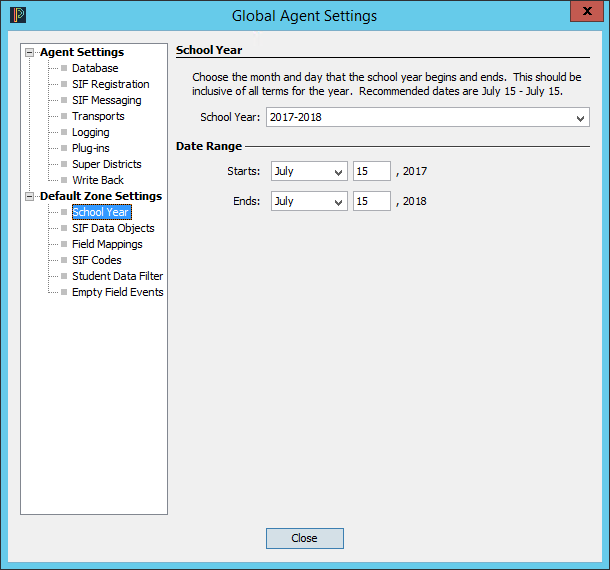
Task: Open SIF Data Objects settings
Action: 113,229
